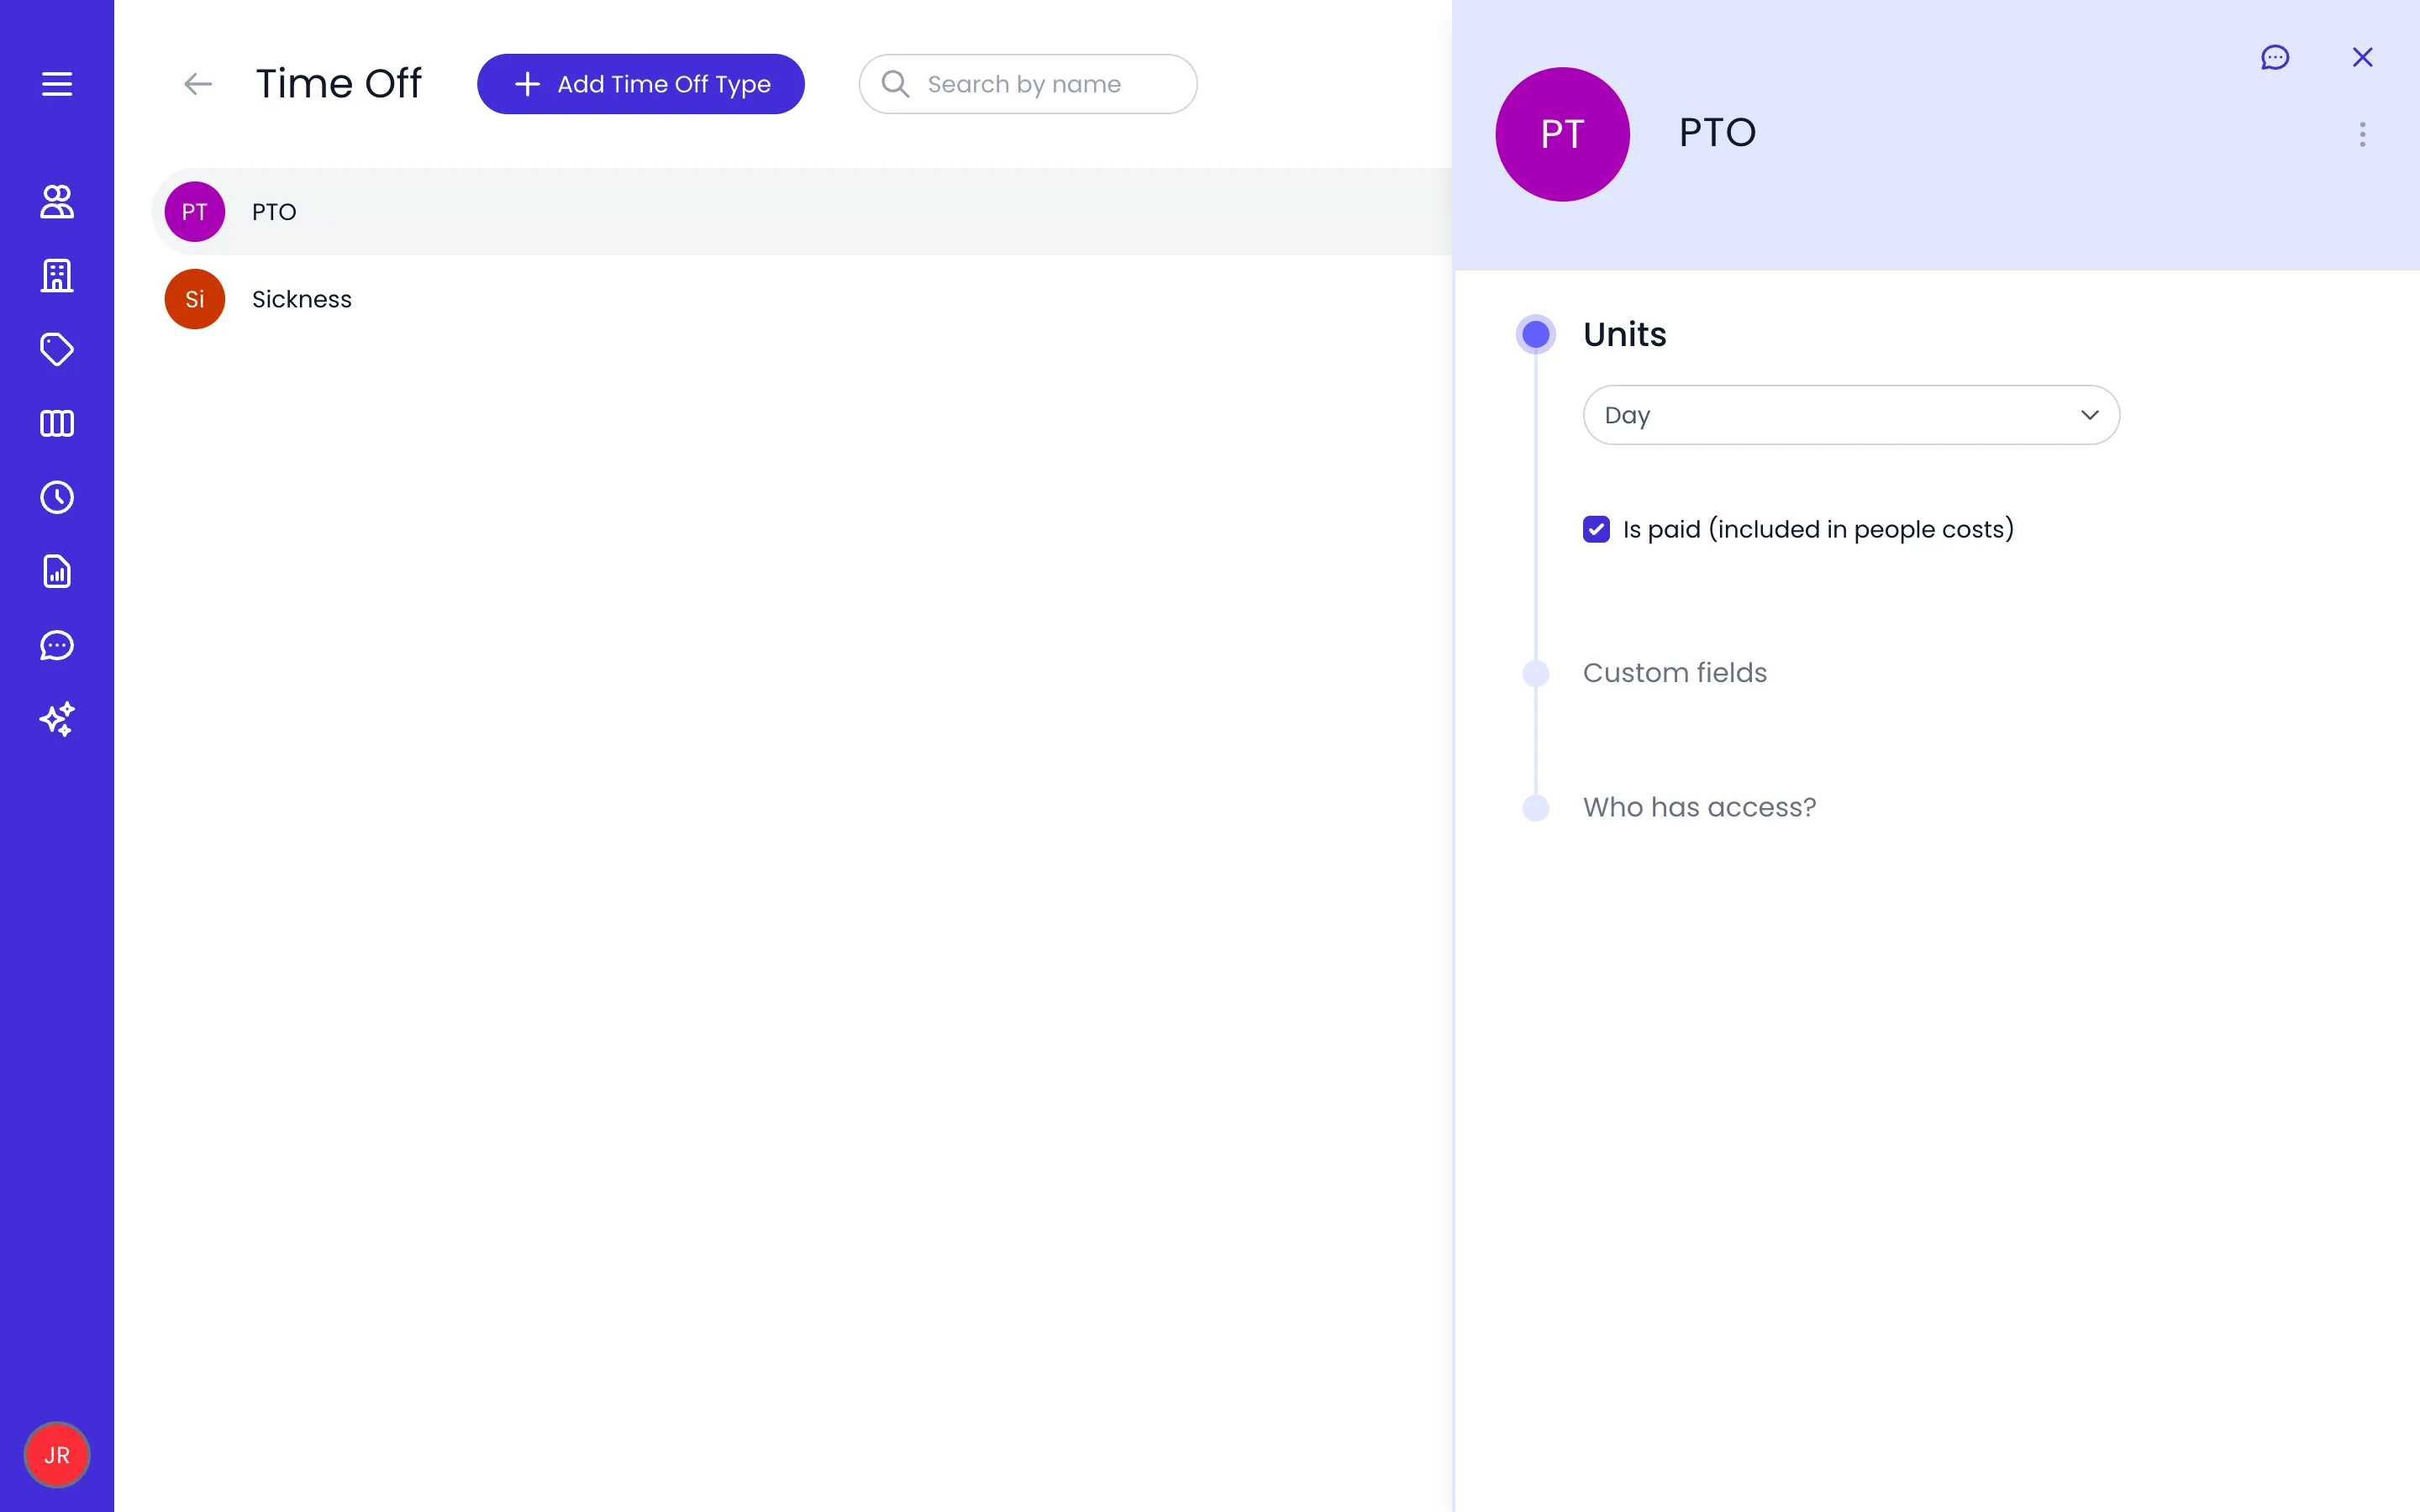This screenshot has width=2420, height=1512.
Task: Click the Units step circle marker
Action: (x=1535, y=334)
